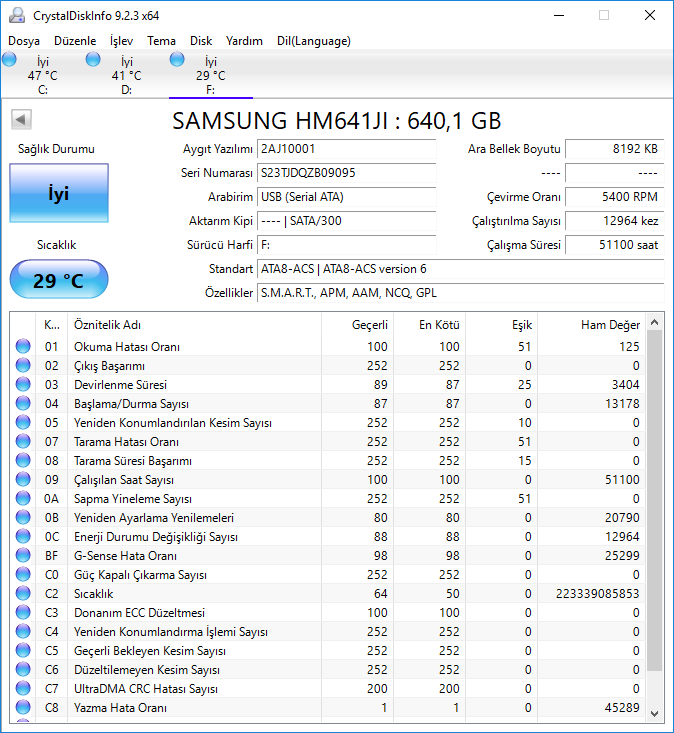Viewport: 674px width, 733px height.
Task: Select the F: drive tab
Action: pyautogui.click(x=211, y=75)
